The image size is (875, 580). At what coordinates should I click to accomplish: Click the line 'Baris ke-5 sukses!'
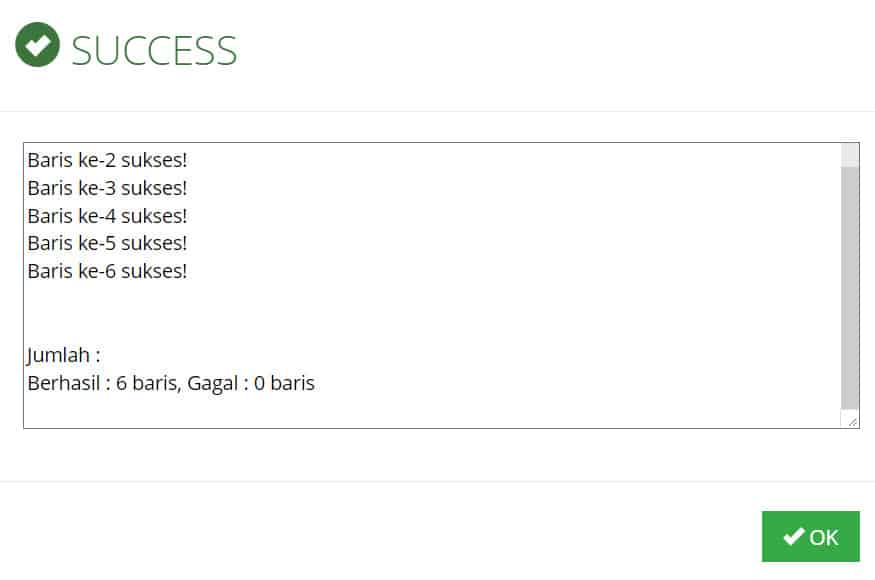pyautogui.click(x=107, y=243)
